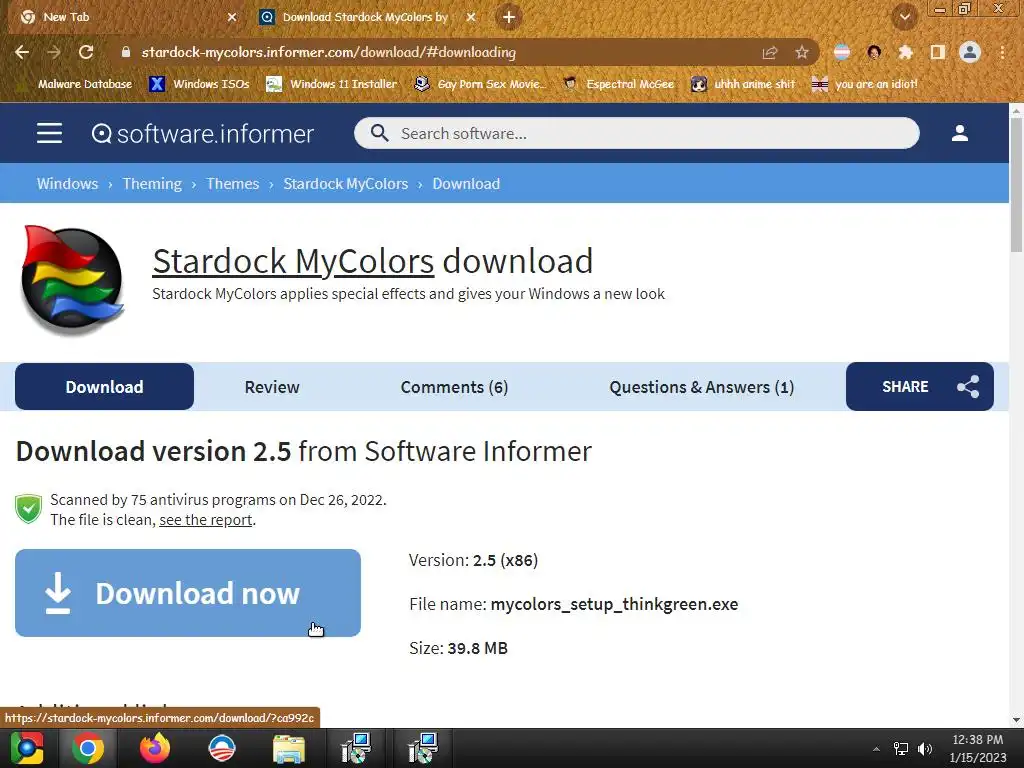Close the Download Stardock MyColors tab

click(471, 17)
